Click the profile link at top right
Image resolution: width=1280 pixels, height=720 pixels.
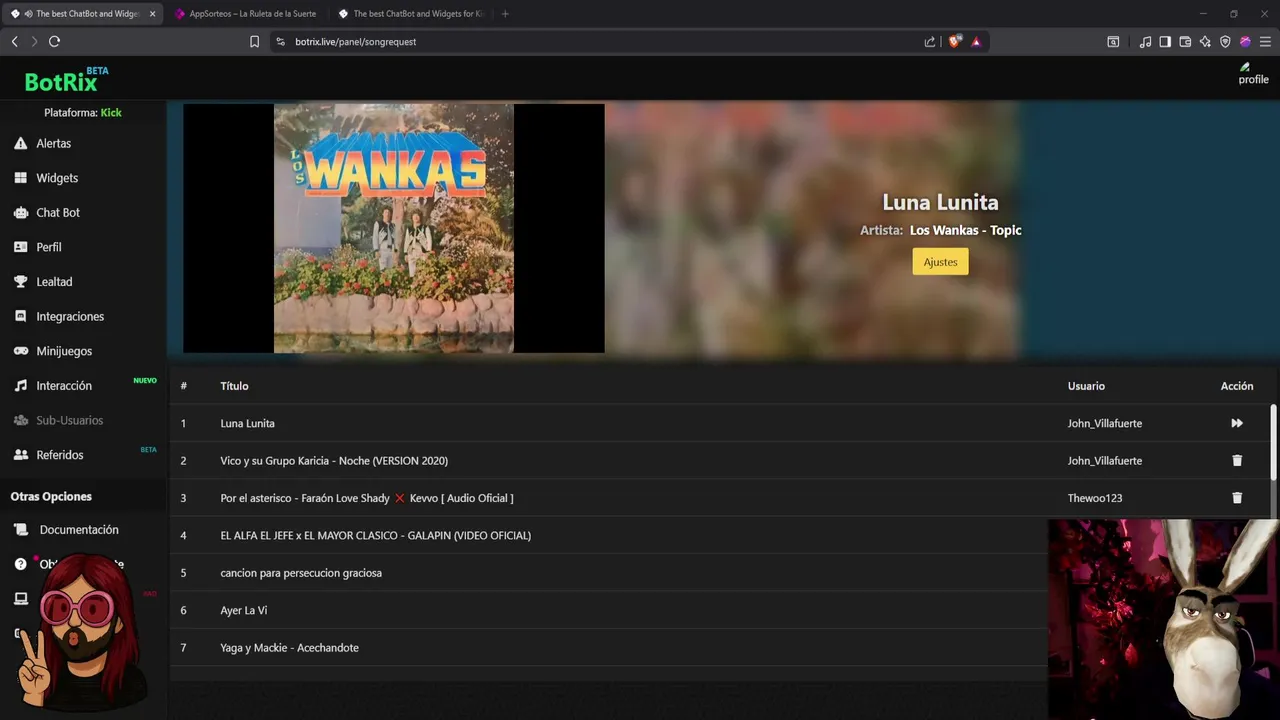pos(1253,75)
